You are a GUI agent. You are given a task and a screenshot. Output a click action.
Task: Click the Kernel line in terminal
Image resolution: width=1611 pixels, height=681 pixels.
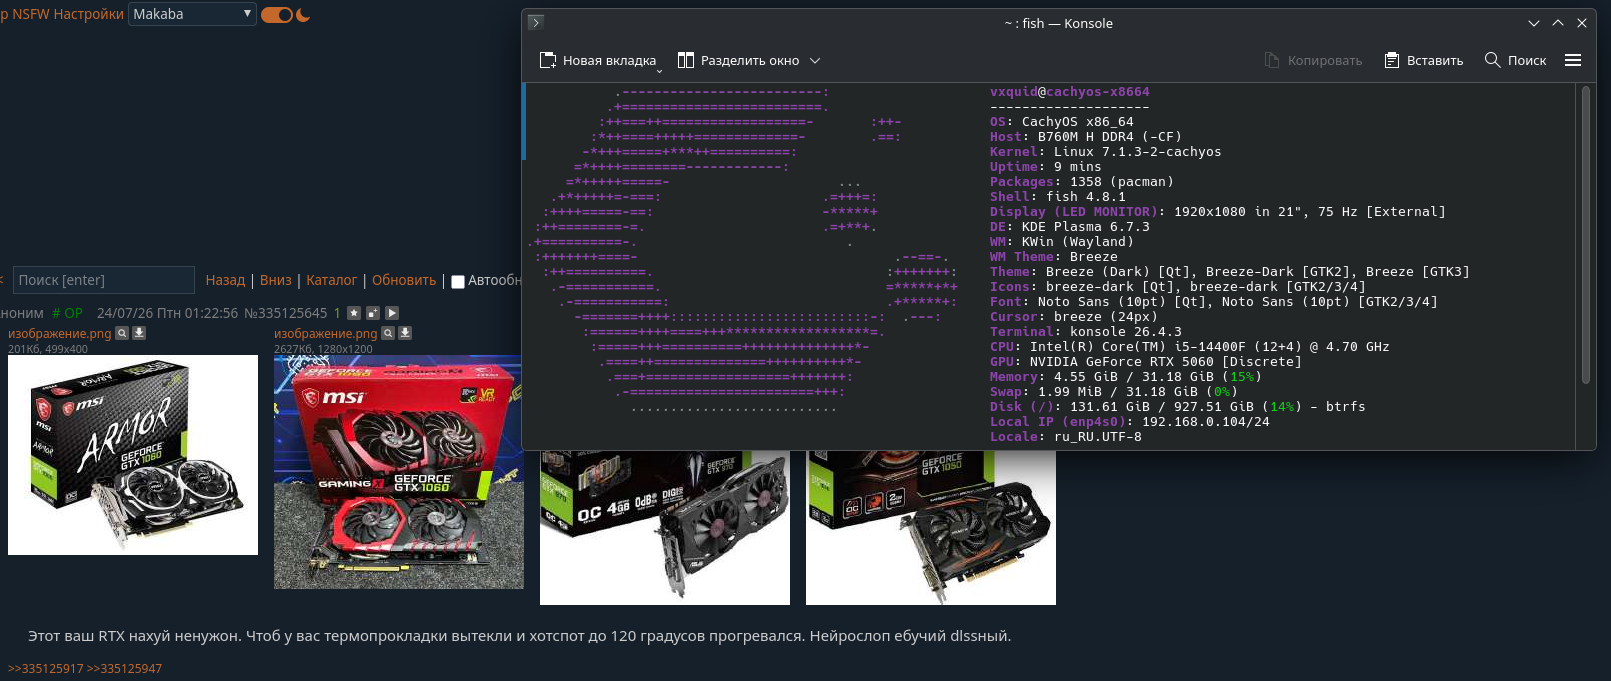(1106, 152)
